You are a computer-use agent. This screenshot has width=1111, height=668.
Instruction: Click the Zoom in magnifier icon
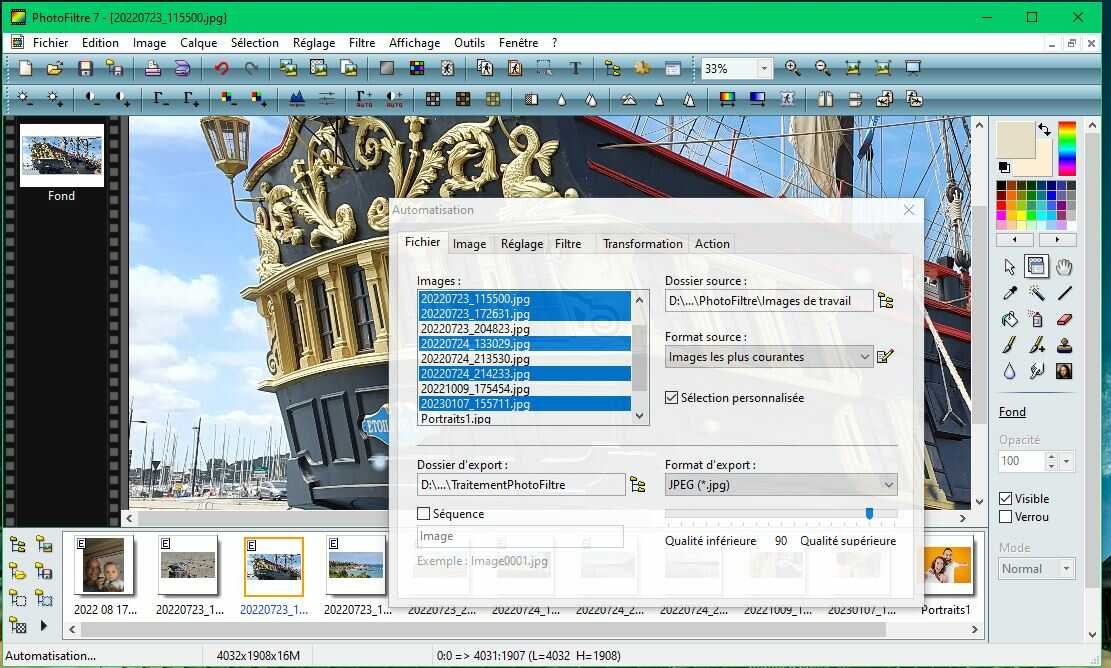[792, 68]
